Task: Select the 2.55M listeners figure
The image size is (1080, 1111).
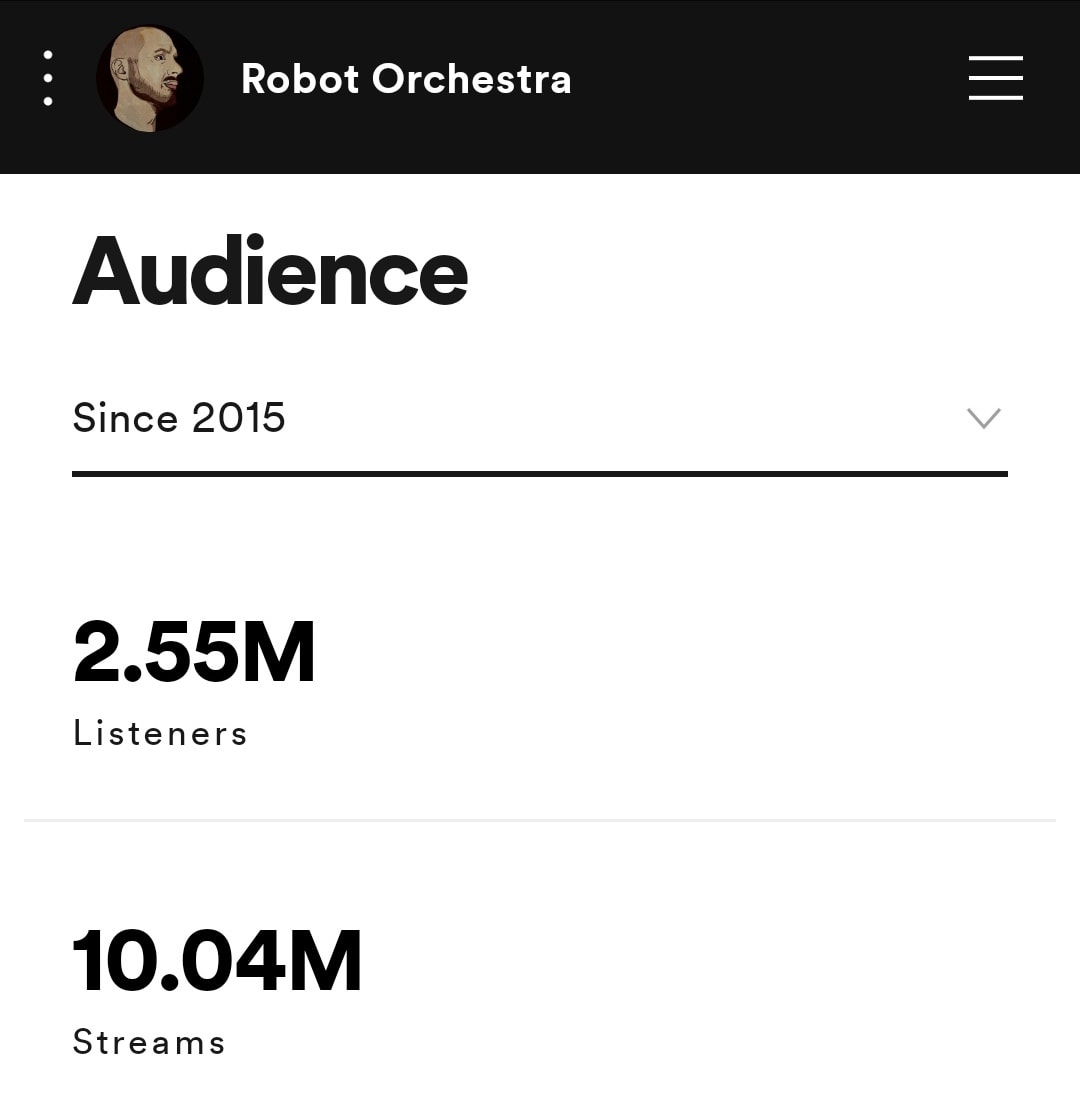Action: (x=194, y=652)
